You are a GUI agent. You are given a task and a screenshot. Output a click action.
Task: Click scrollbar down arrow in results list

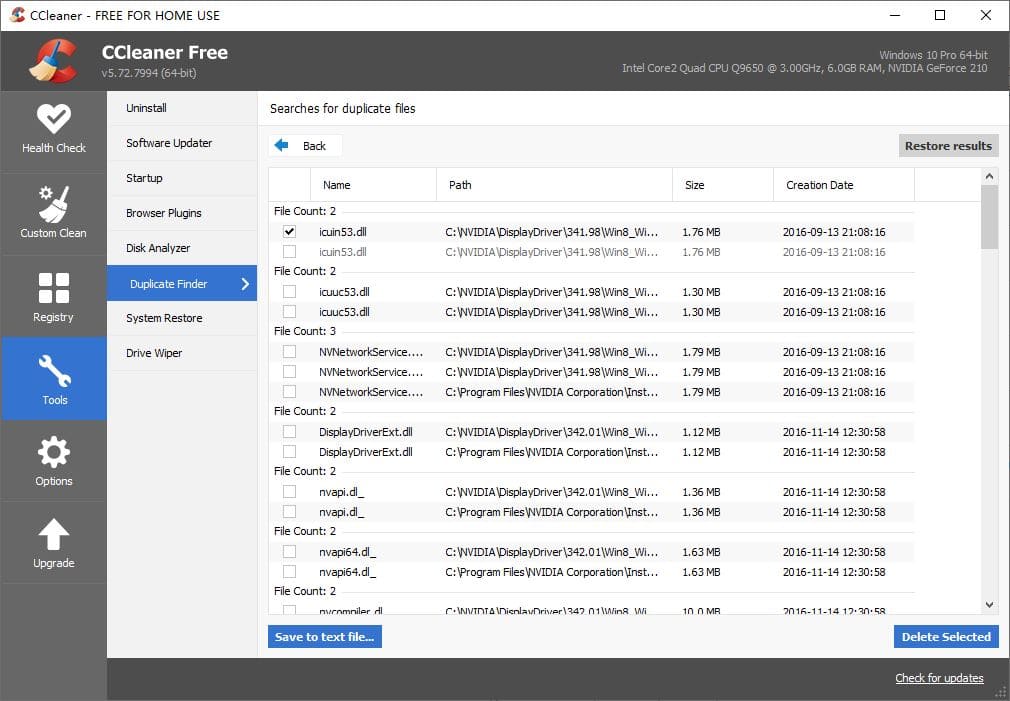pyautogui.click(x=989, y=605)
